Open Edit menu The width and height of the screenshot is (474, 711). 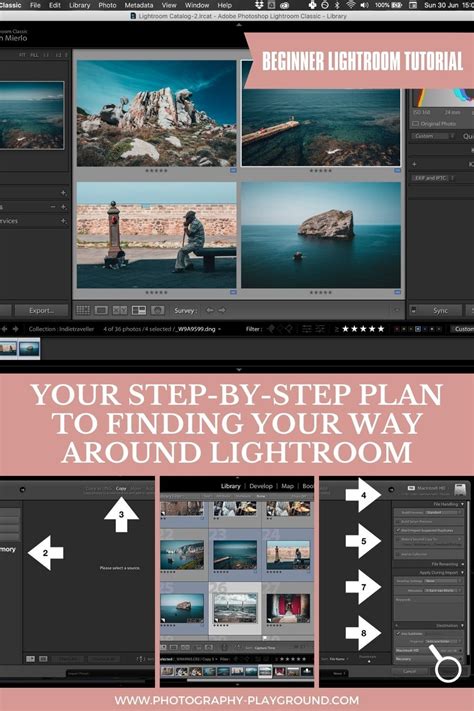click(x=54, y=5)
